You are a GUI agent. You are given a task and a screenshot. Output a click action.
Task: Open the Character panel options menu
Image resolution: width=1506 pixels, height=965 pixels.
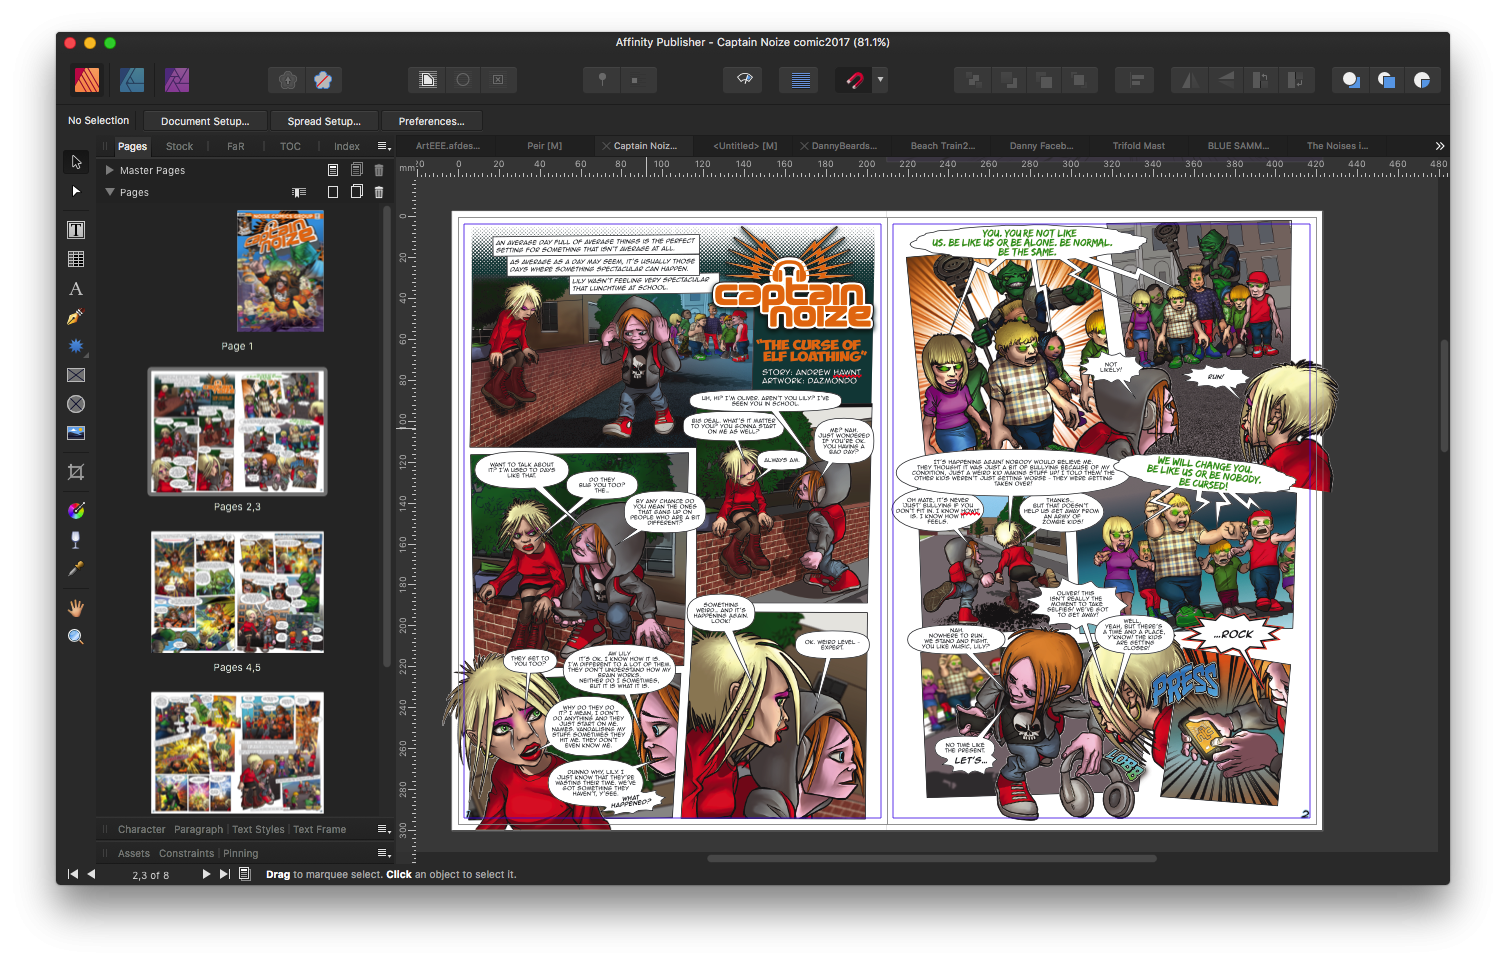pyautogui.click(x=383, y=829)
